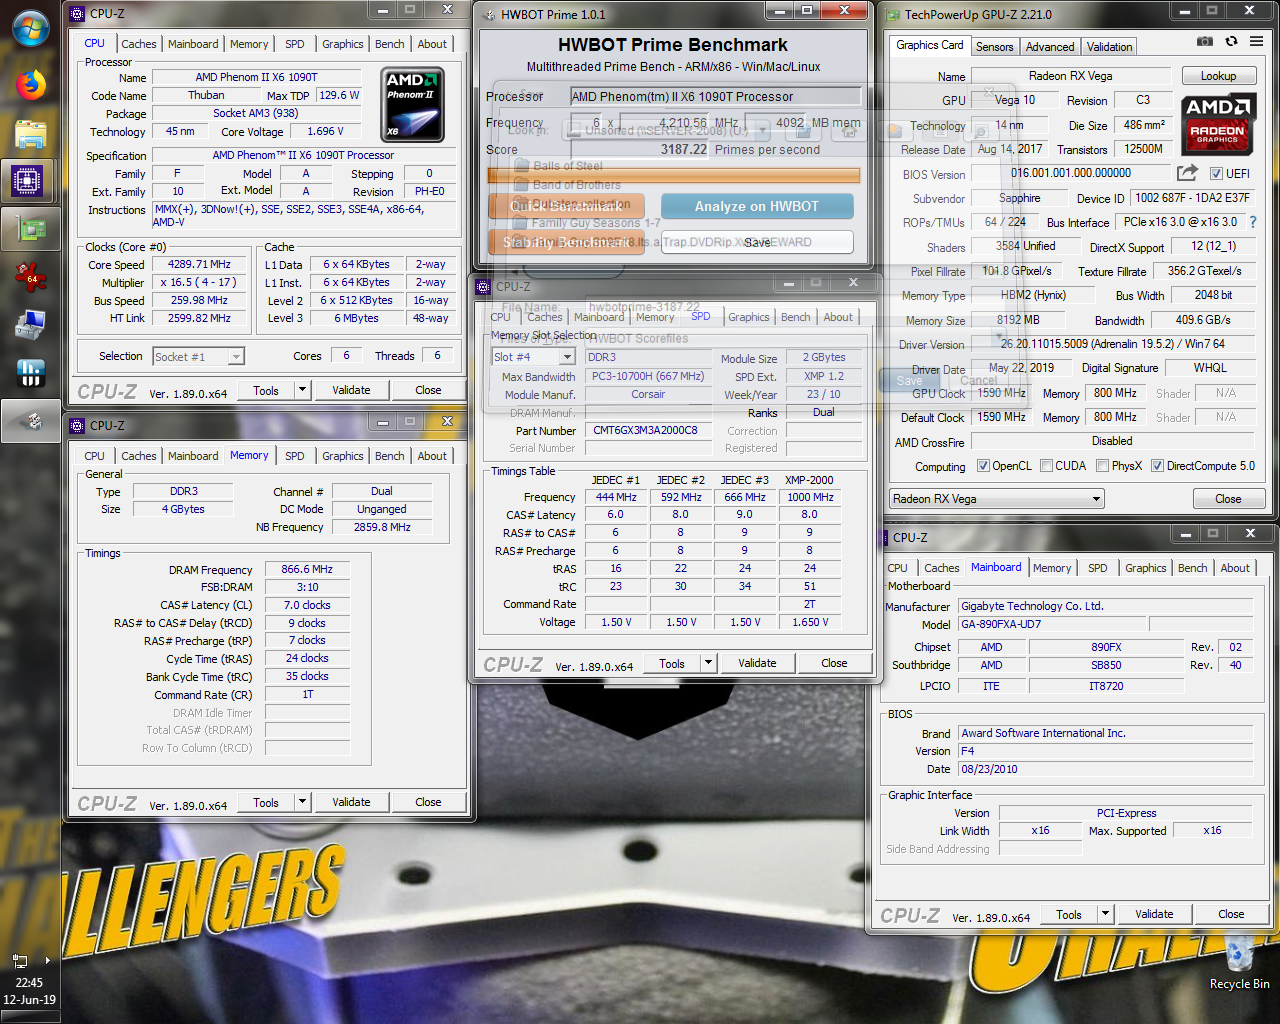1280x1024 pixels.
Task: Click part number CMT6GX3M3A2000C8
Action: tap(646, 431)
